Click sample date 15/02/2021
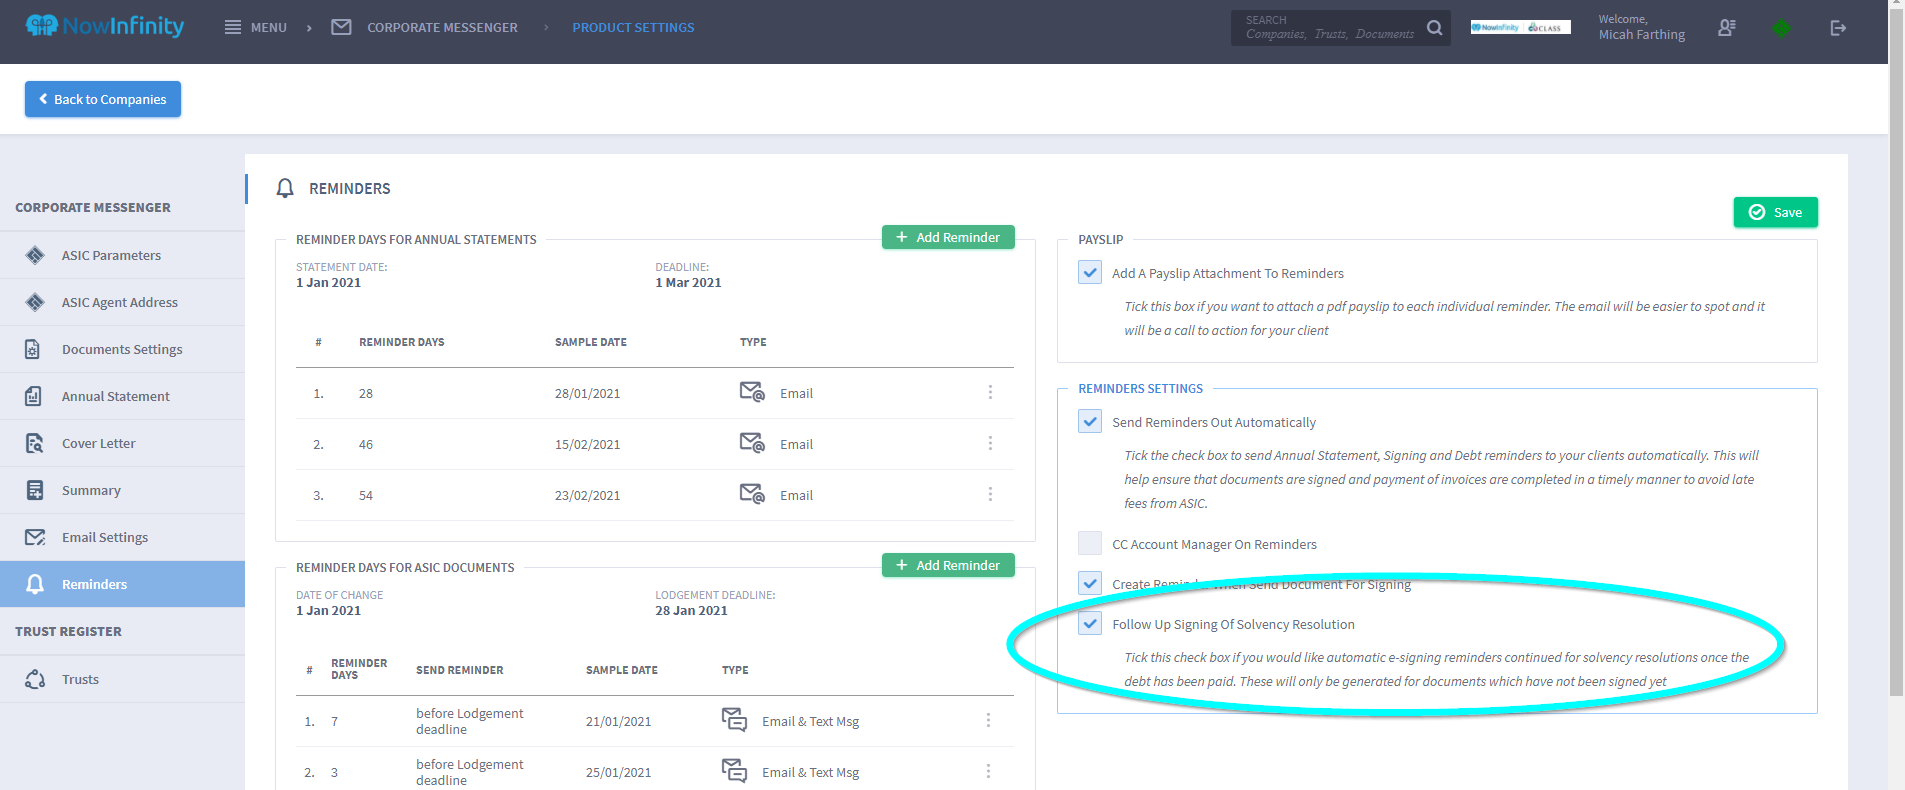Image resolution: width=1905 pixels, height=790 pixels. tap(587, 444)
